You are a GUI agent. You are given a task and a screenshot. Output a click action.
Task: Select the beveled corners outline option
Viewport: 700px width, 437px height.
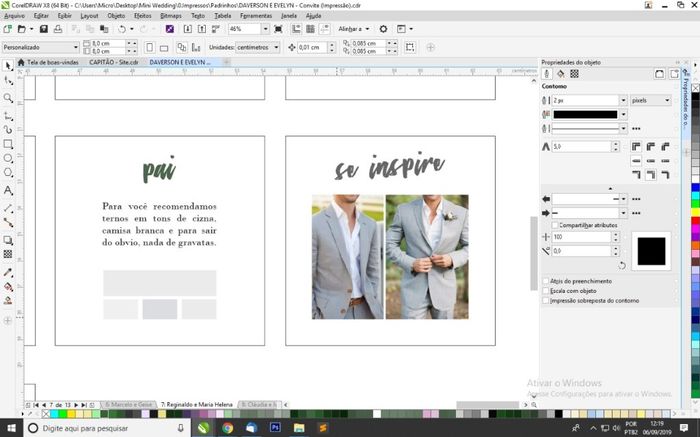(665, 146)
